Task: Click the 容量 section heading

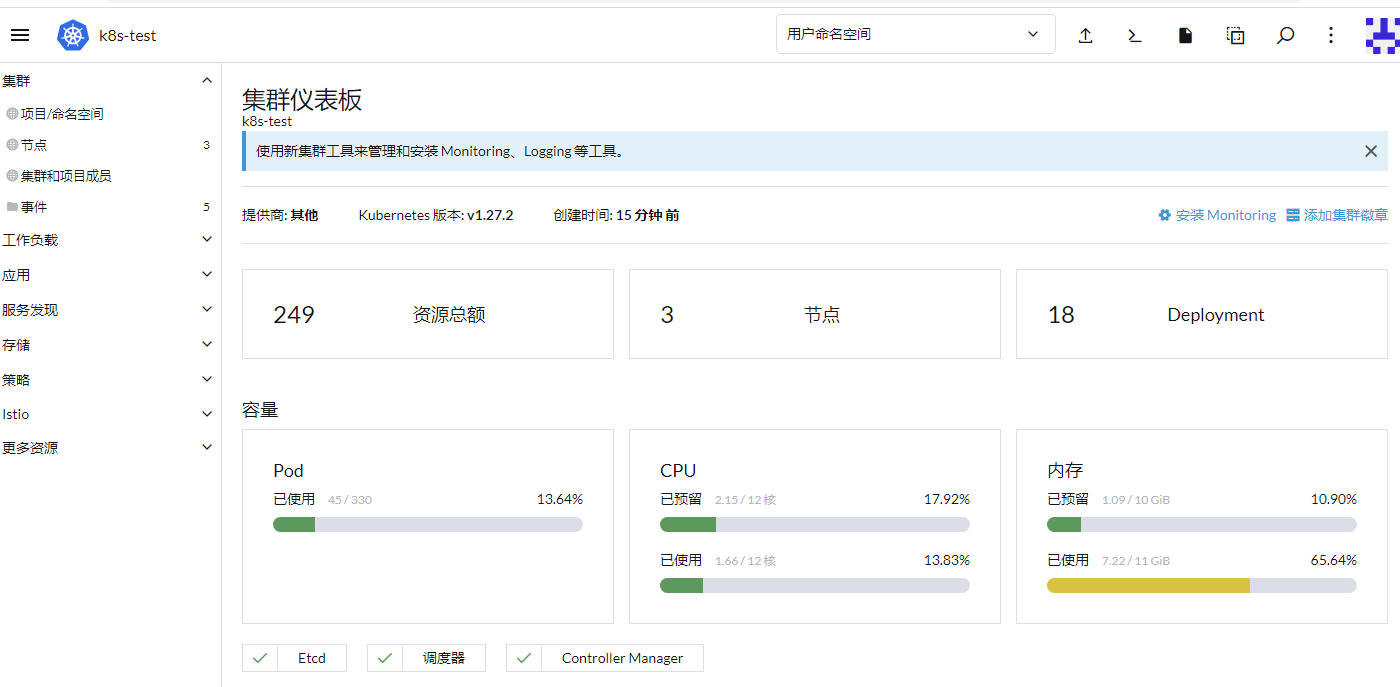Action: coord(260,410)
